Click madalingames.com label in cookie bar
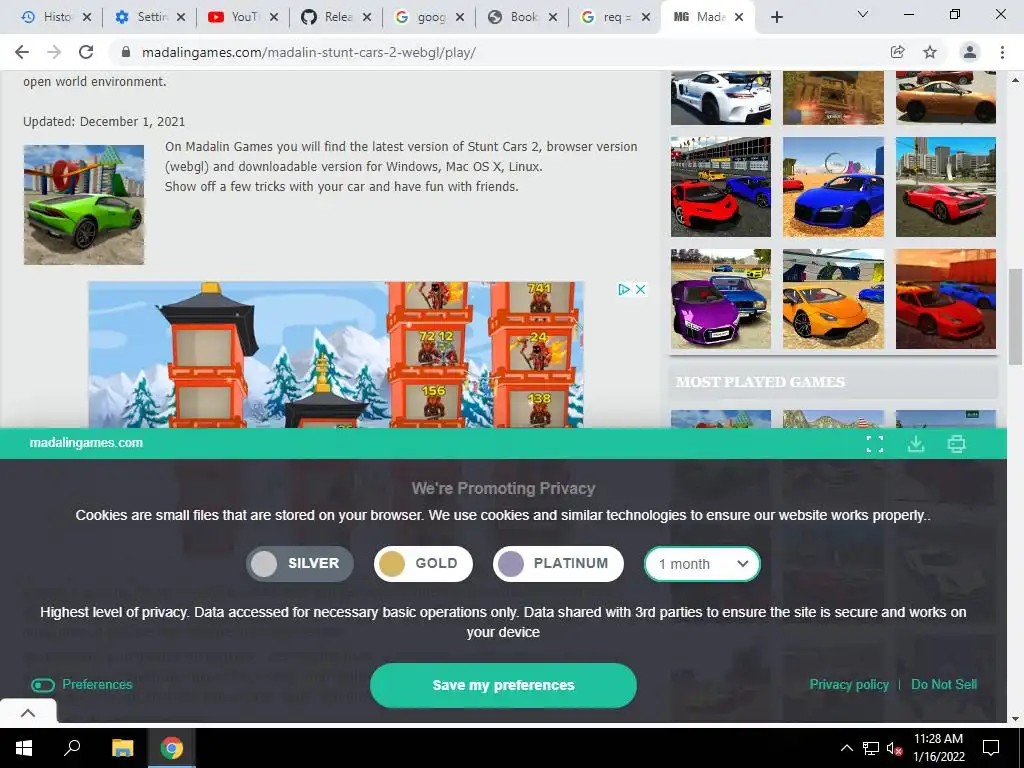 (86, 443)
